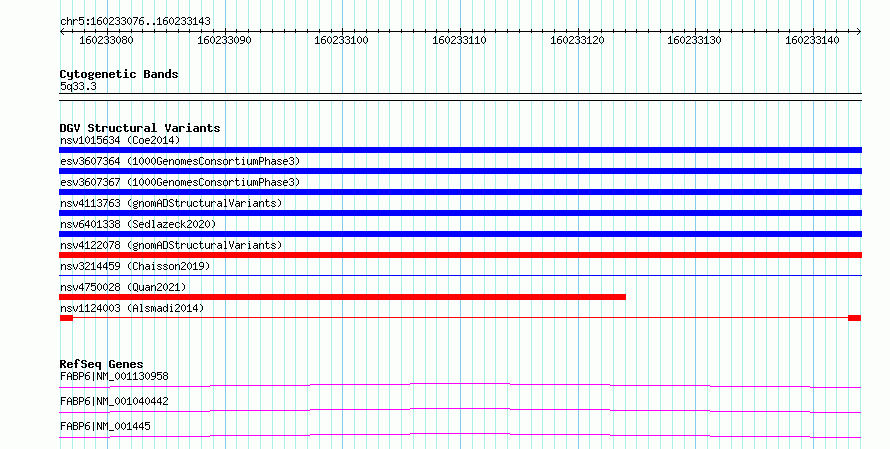This screenshot has width=890, height=449.
Task: Open variant nsv1015634 (Coe2014) label
Action: [120, 140]
